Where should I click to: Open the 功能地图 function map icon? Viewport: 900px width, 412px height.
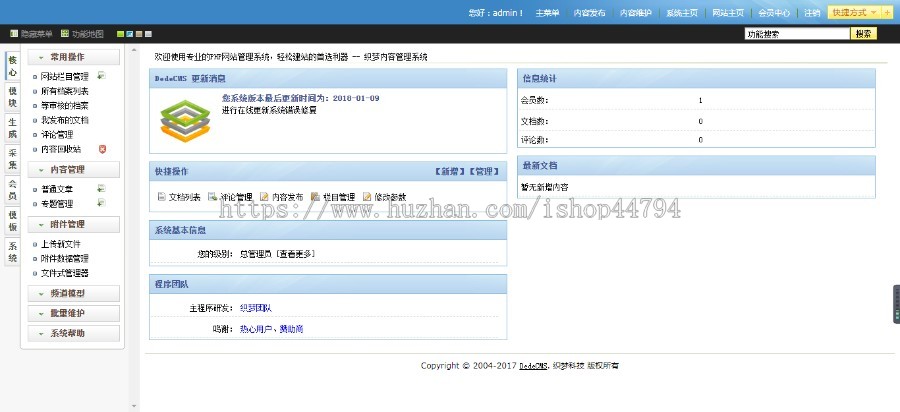click(65, 34)
